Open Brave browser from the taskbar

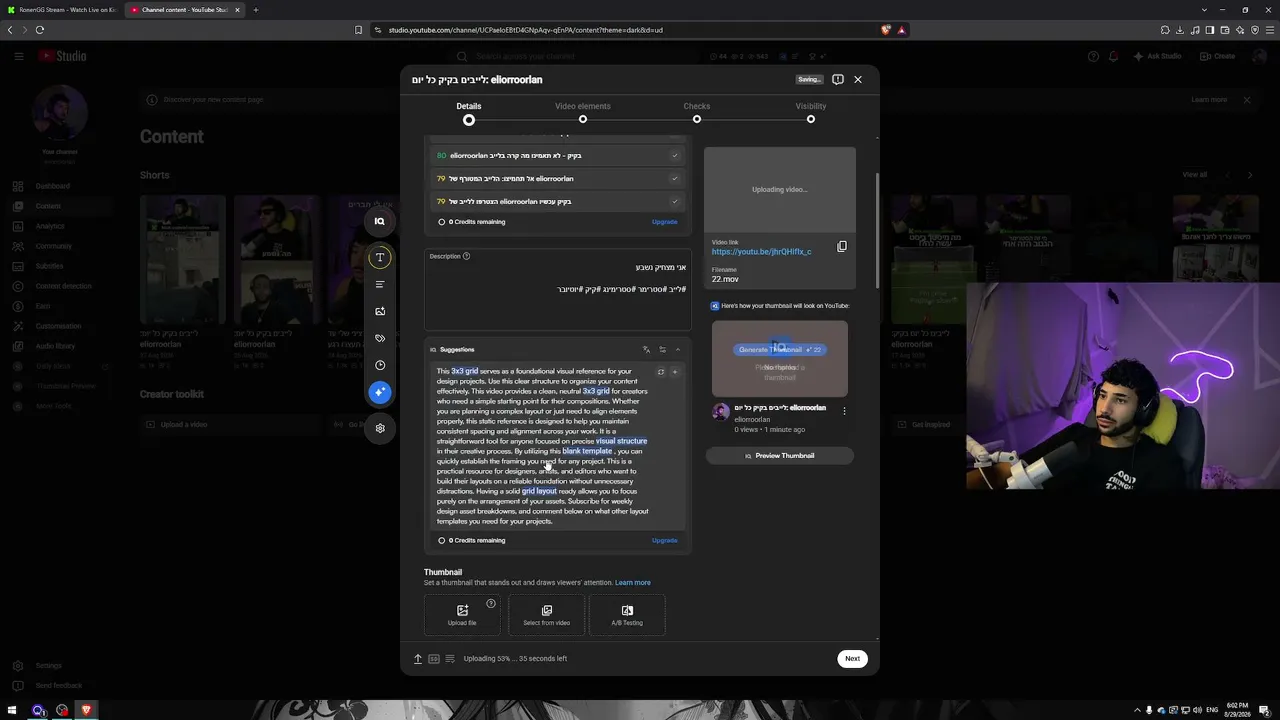pyautogui.click(x=86, y=711)
